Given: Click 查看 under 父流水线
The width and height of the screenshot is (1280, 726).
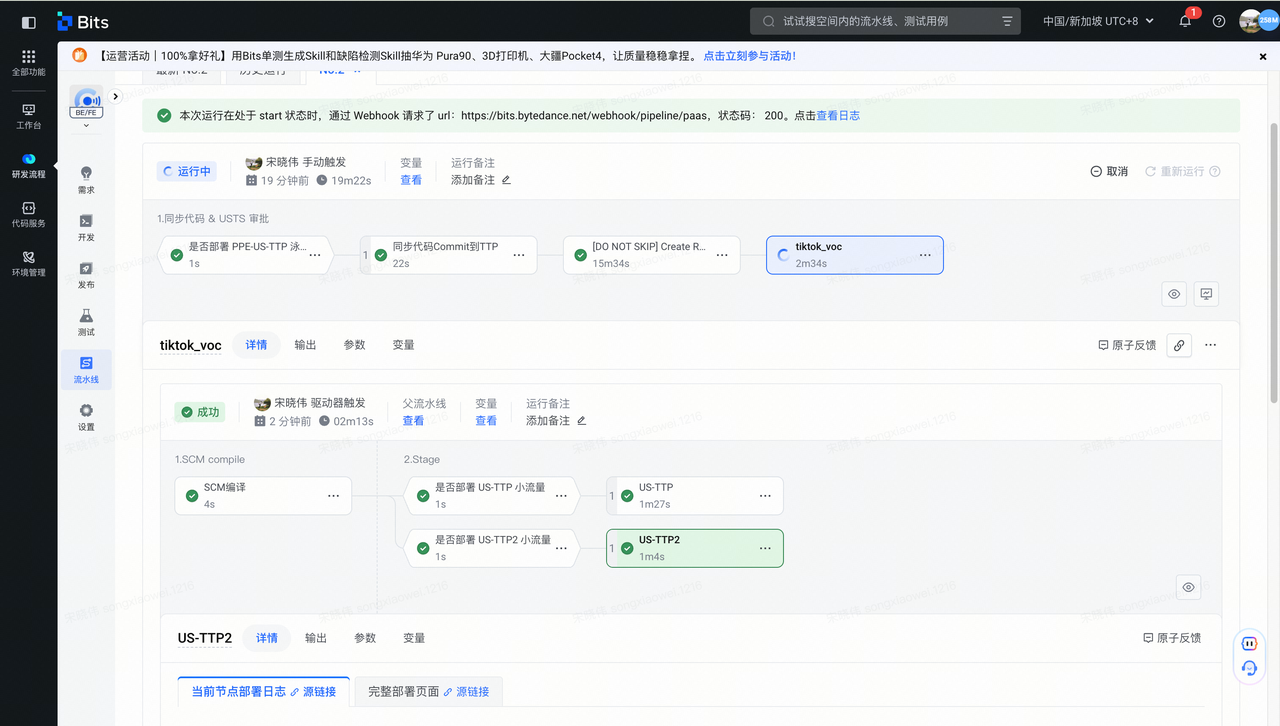Looking at the screenshot, I should 413,421.
